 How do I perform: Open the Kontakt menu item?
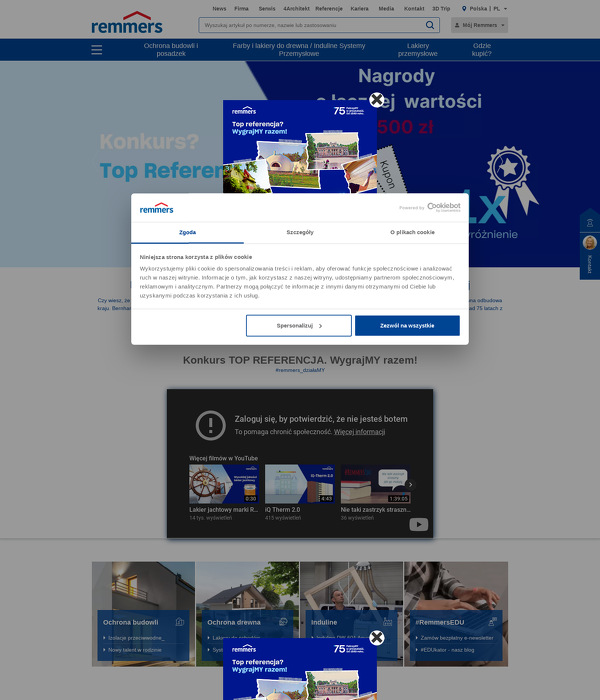click(414, 8)
